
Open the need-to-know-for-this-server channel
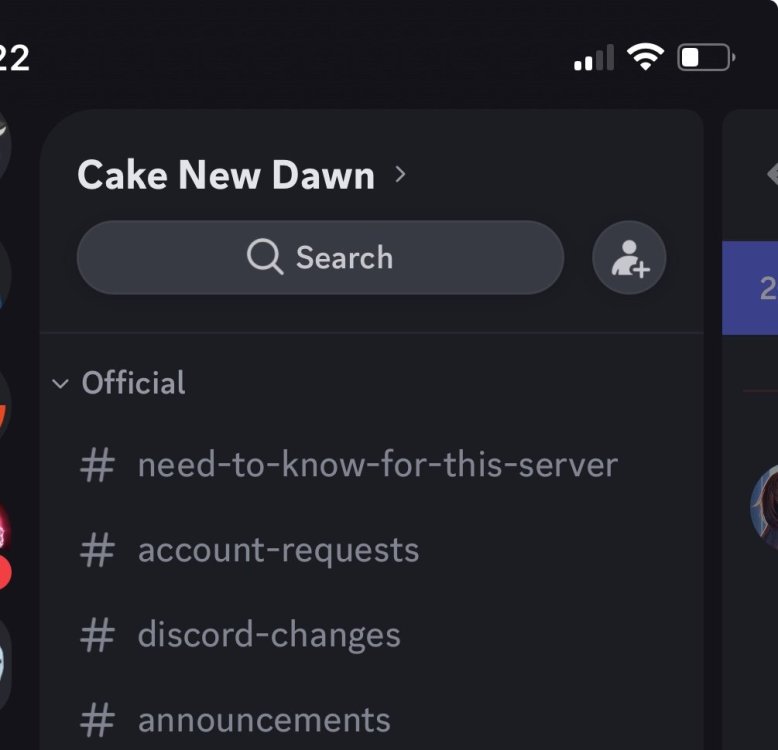pos(377,465)
